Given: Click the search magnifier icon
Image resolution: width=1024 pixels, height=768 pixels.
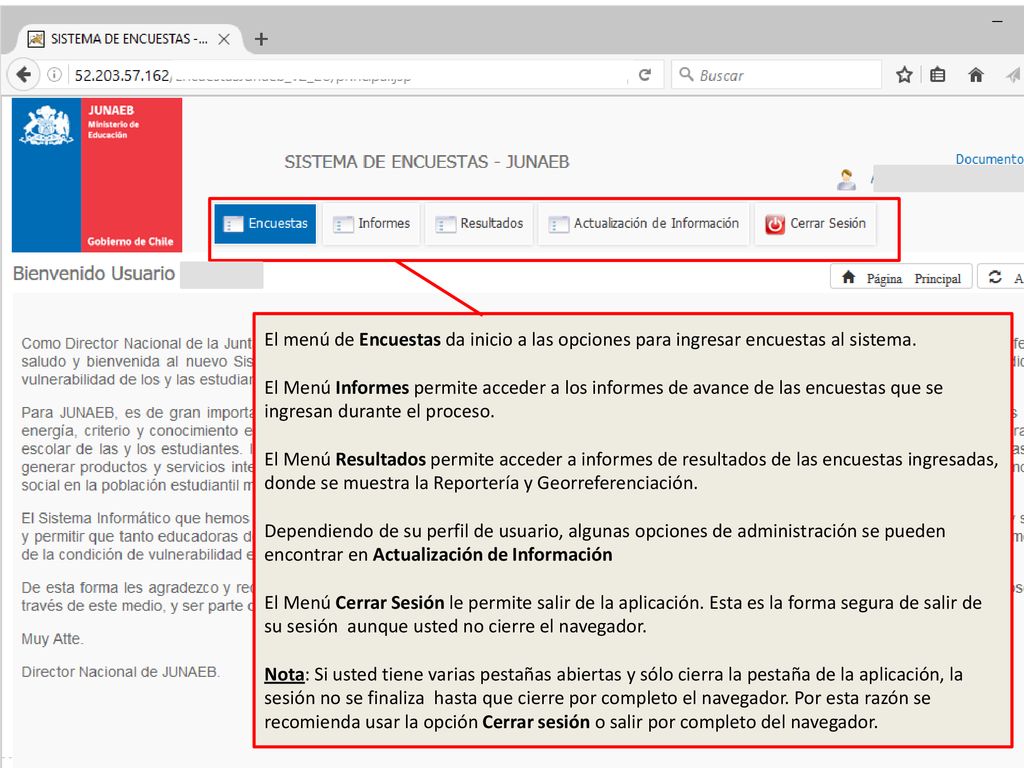Looking at the screenshot, I should pos(686,74).
